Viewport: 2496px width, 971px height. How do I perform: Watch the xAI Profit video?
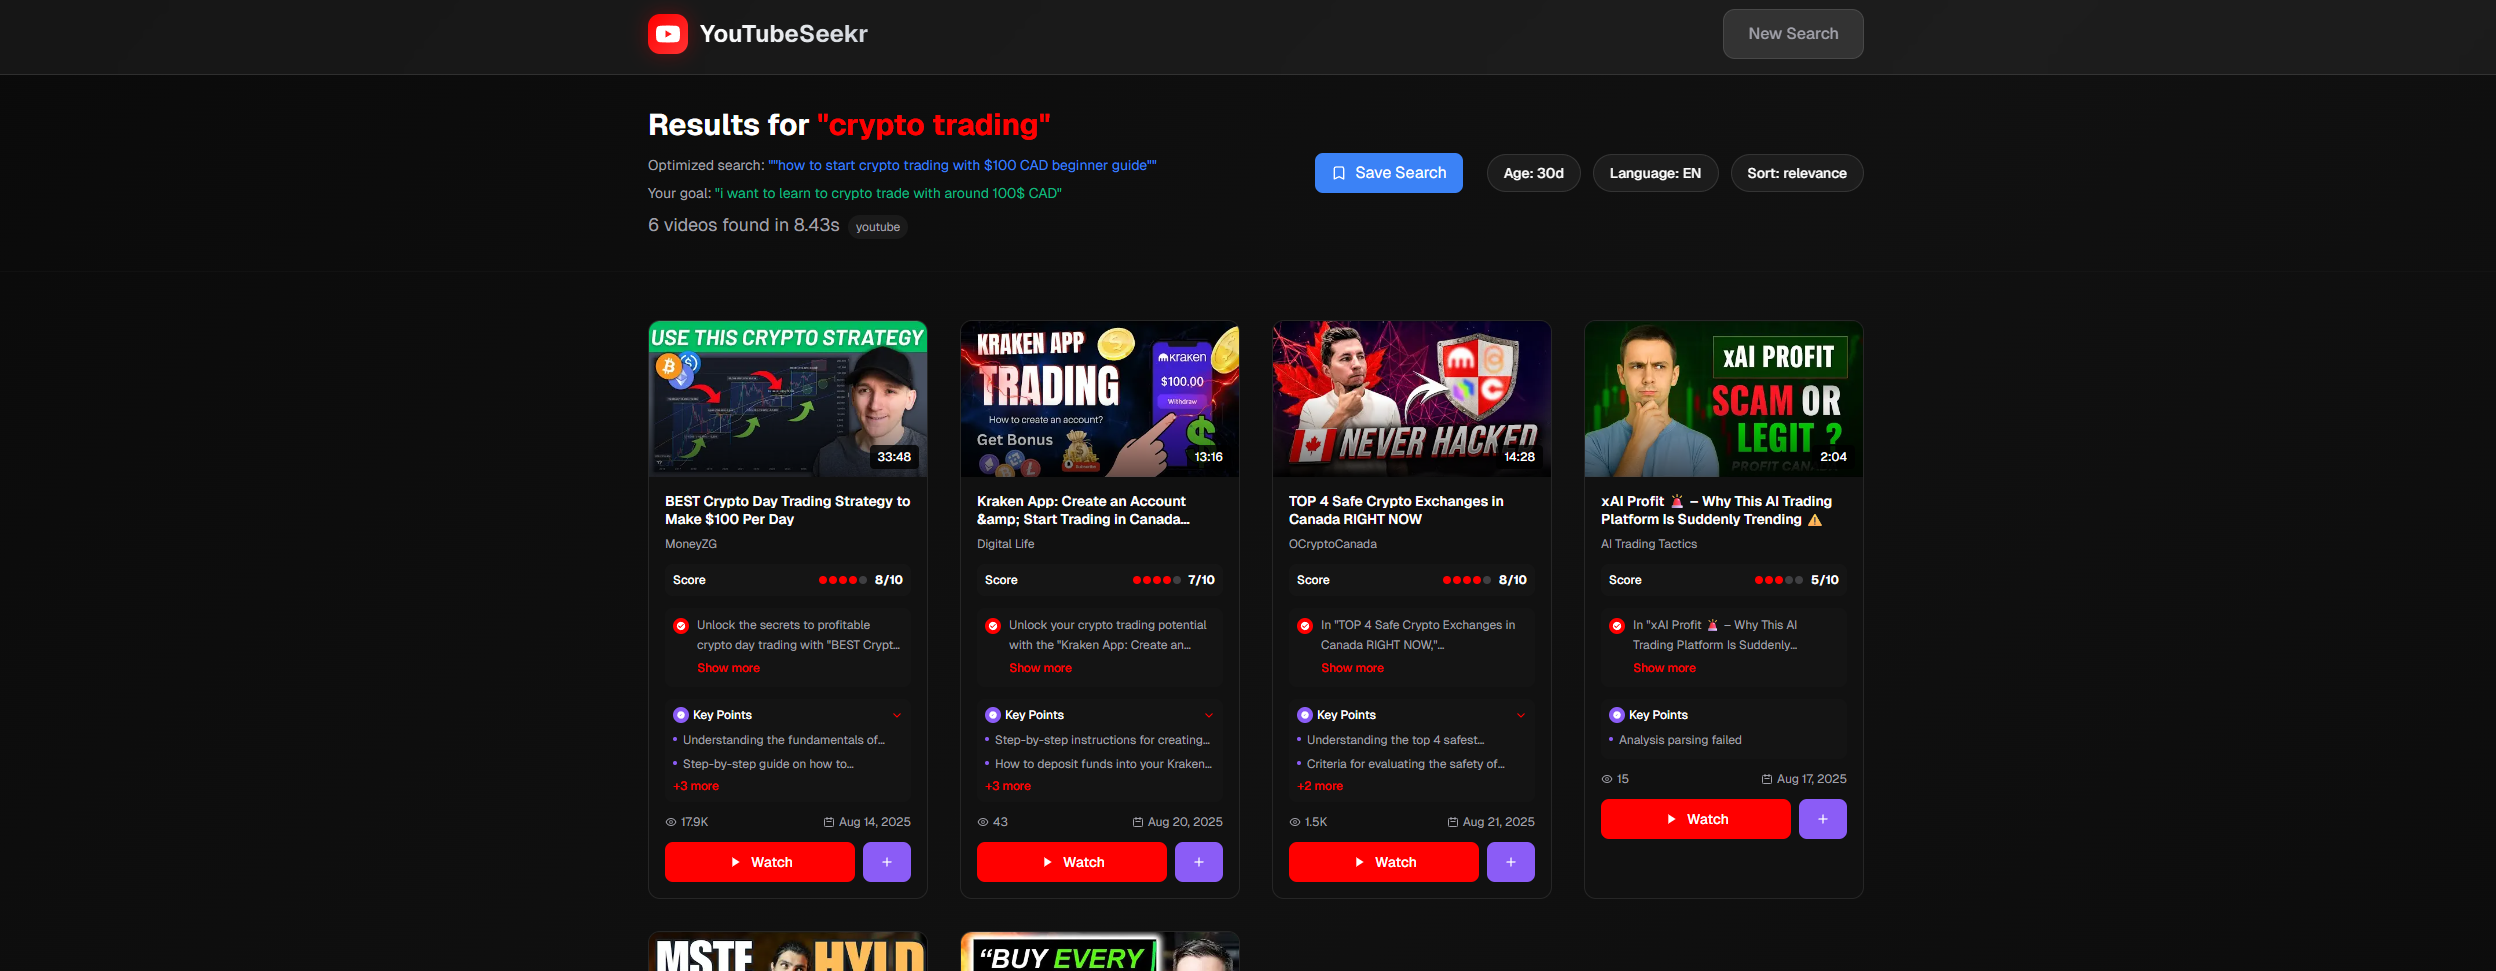coord(1696,819)
